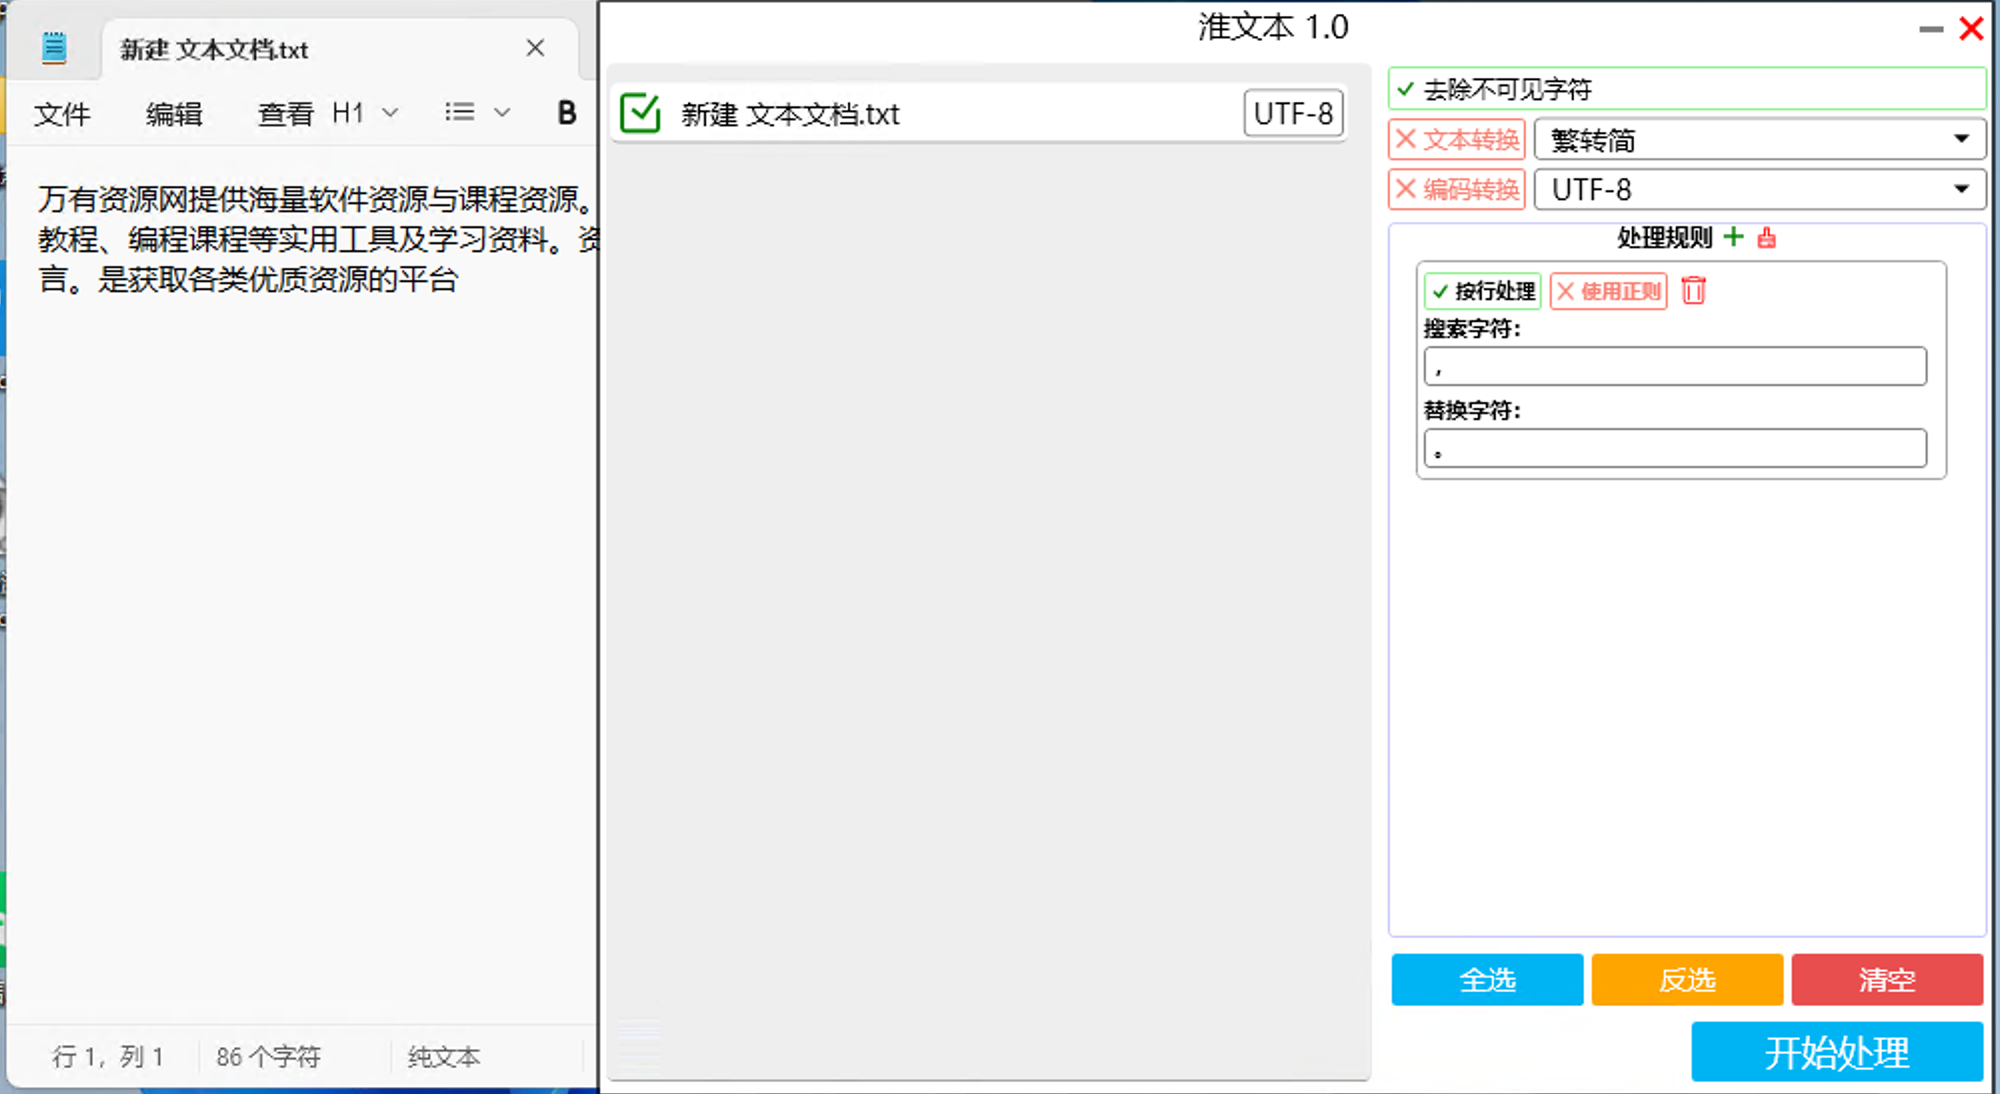
Task: Close the 新建 文本文档.txt Notepad tab
Action: click(535, 48)
